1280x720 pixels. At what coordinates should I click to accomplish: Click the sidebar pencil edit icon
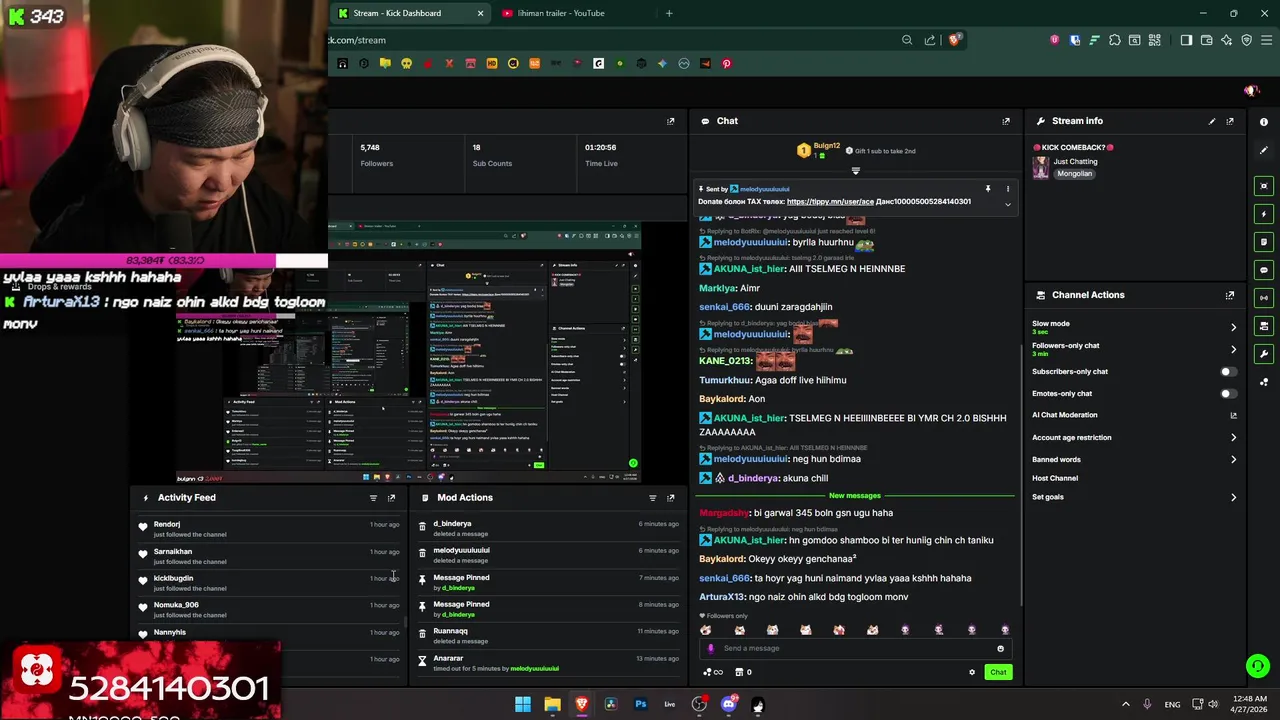pyautogui.click(x=1264, y=150)
